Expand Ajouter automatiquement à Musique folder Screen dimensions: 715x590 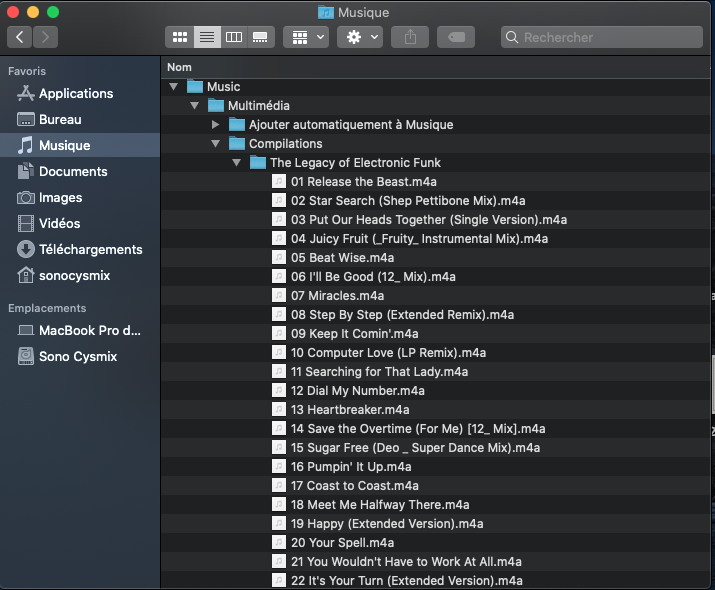216,125
